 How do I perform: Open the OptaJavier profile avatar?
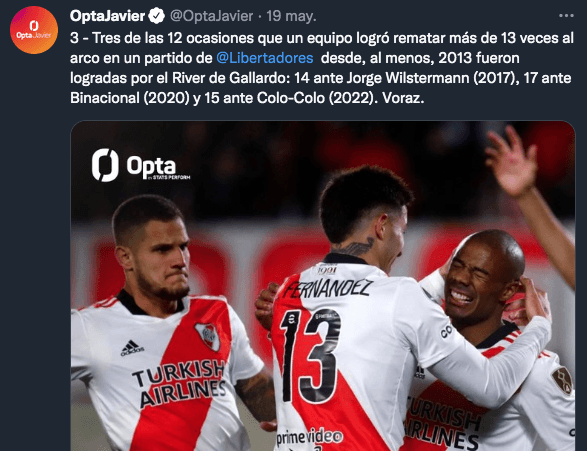[x=34, y=30]
